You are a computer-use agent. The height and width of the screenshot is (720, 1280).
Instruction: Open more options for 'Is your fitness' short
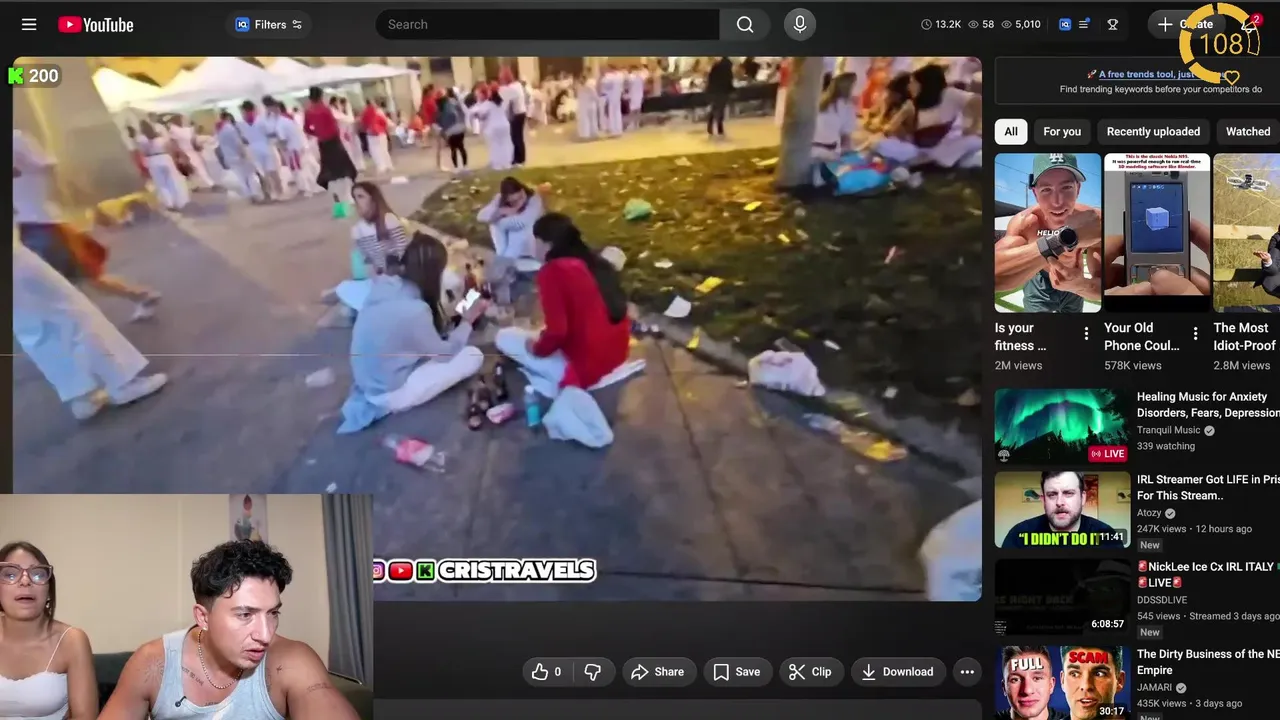pos(1086,334)
